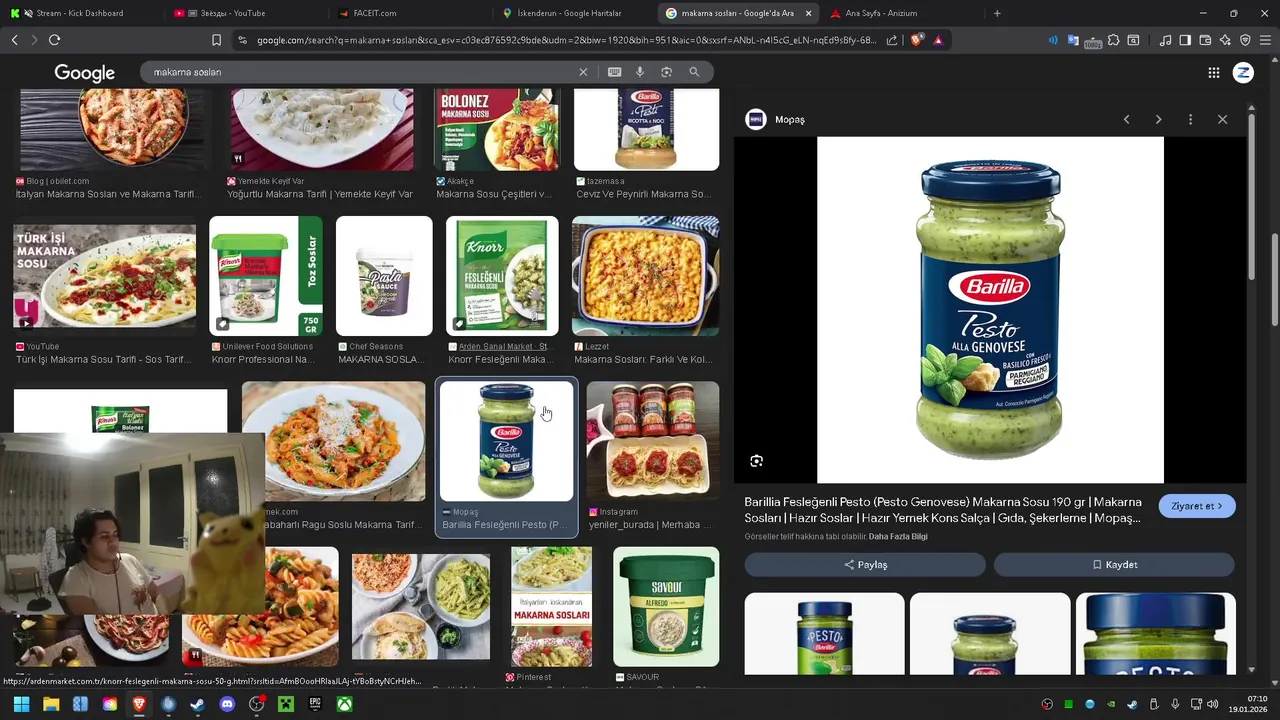This screenshot has height=720, width=1280.
Task: Open the Brave VPN shield icon
Action: 1245,40
